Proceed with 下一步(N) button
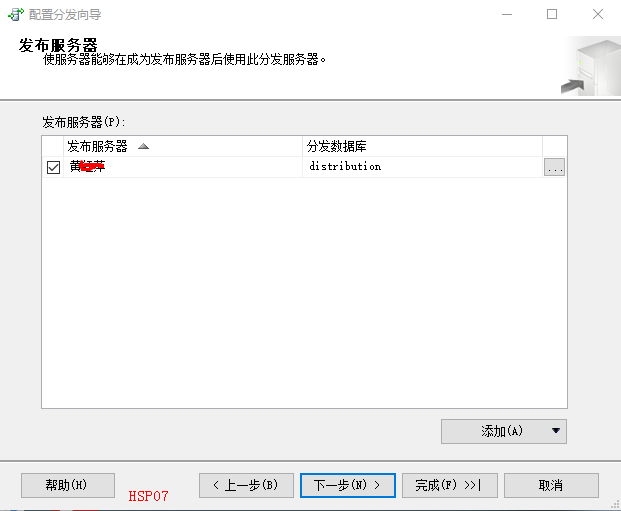 [348, 485]
